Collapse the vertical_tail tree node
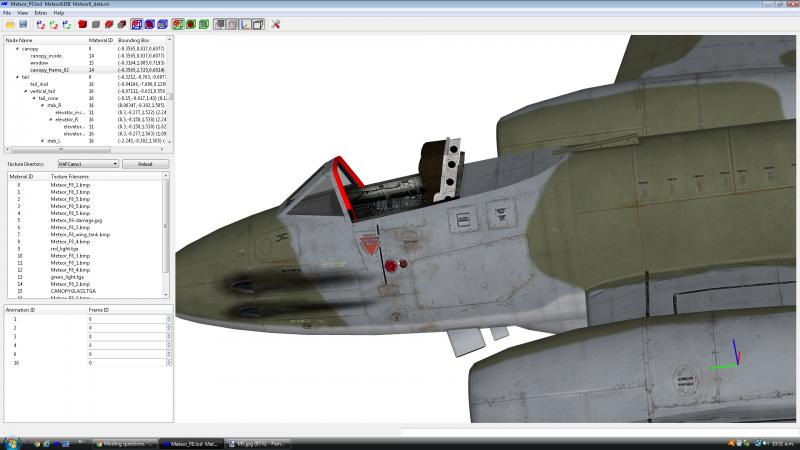This screenshot has width=800, height=450. tap(26, 91)
